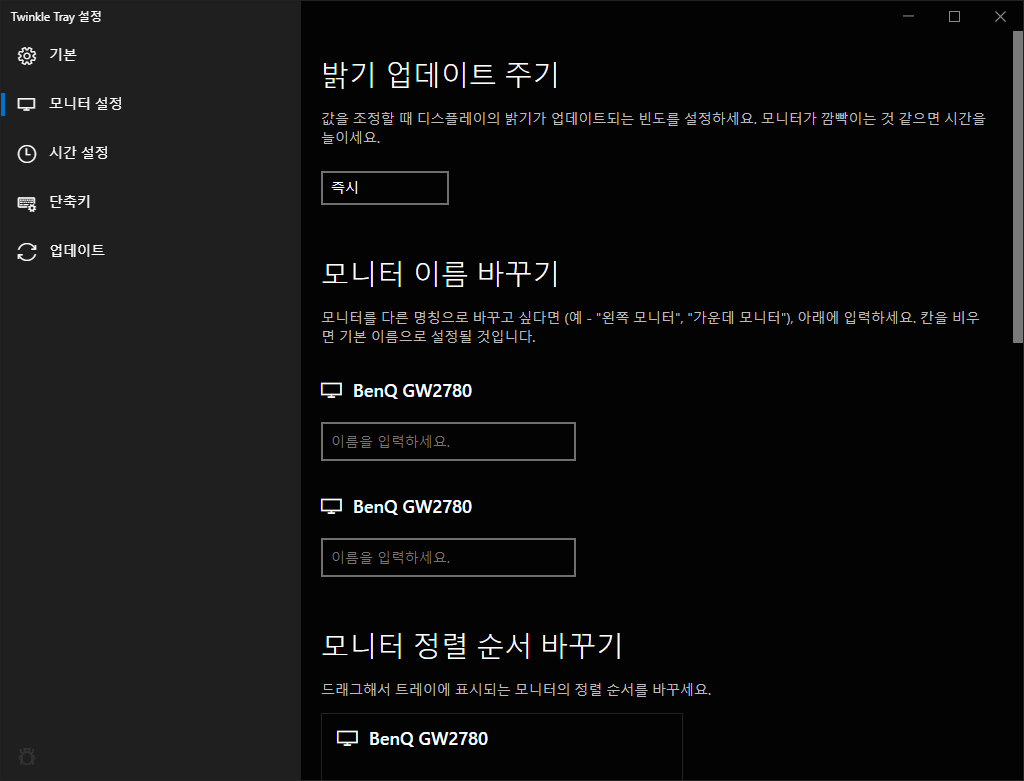Click the first BenQ GW2780 name input
This screenshot has width=1024, height=781.
click(448, 441)
